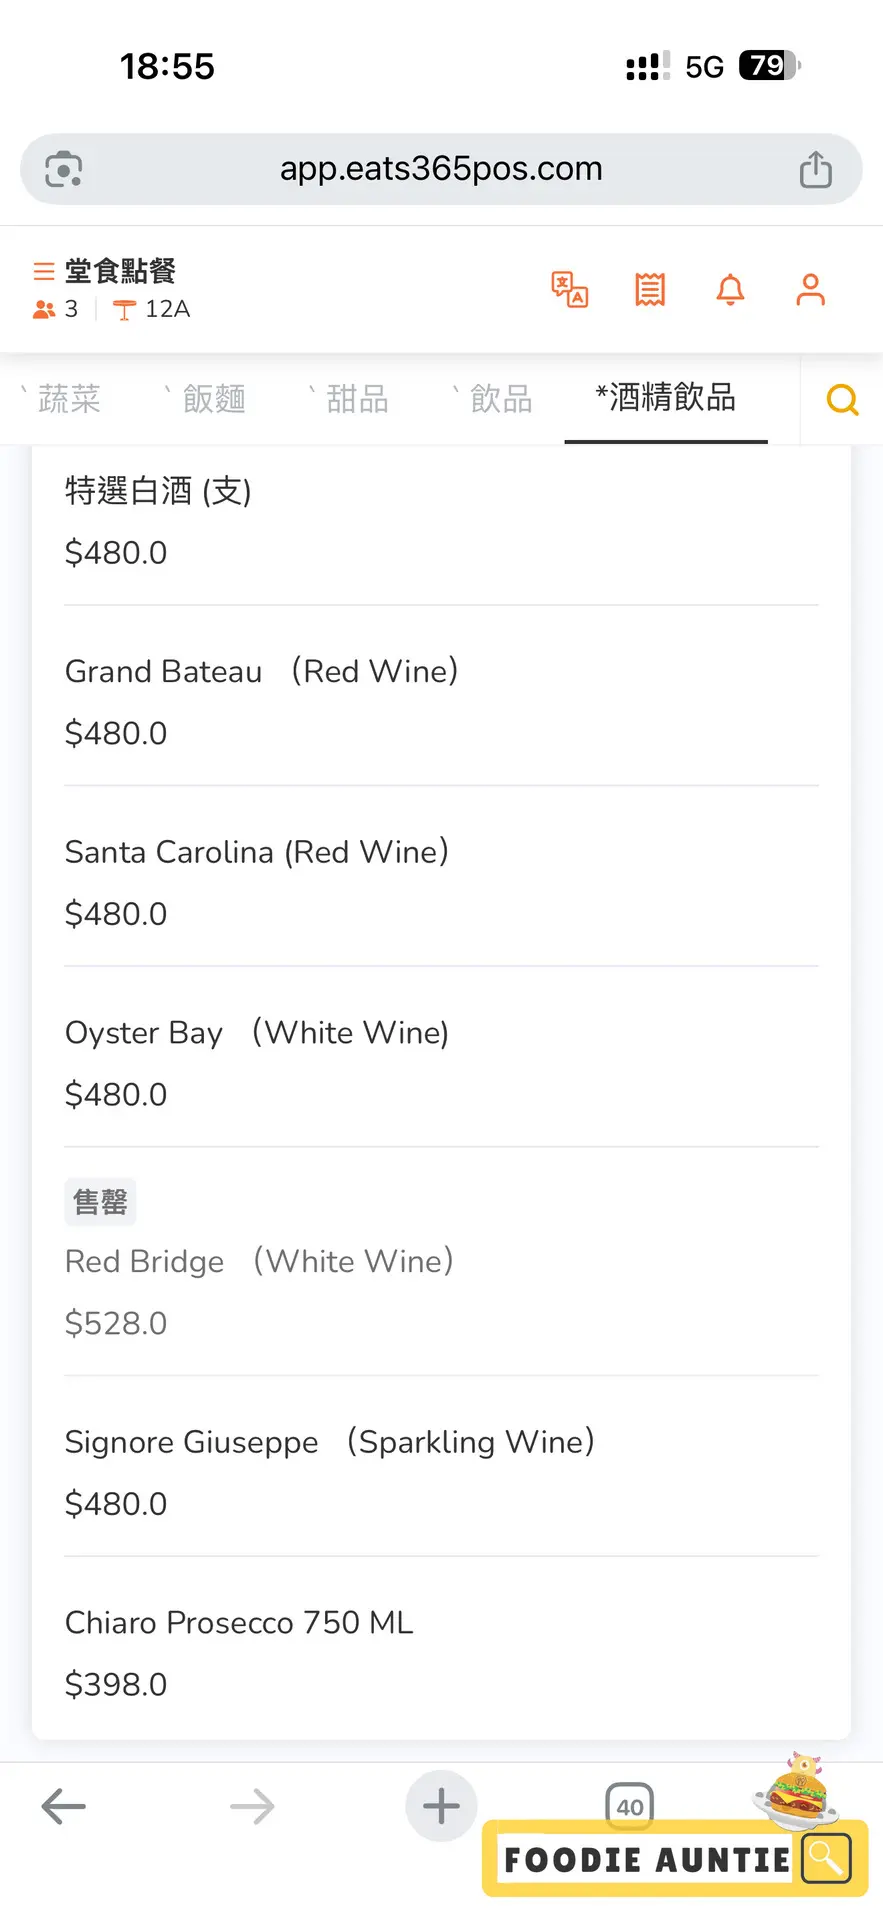Open the order receipt icon

(650, 290)
